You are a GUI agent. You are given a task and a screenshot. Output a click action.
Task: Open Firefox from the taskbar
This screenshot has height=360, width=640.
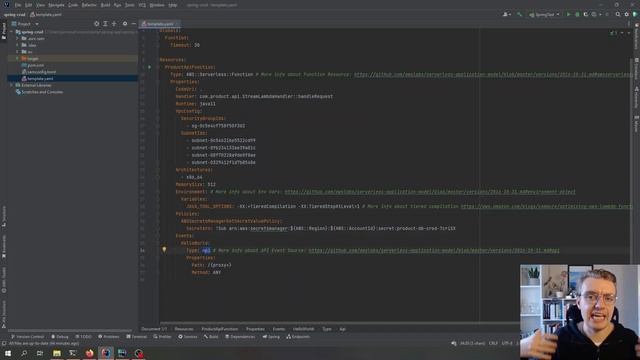(89, 353)
